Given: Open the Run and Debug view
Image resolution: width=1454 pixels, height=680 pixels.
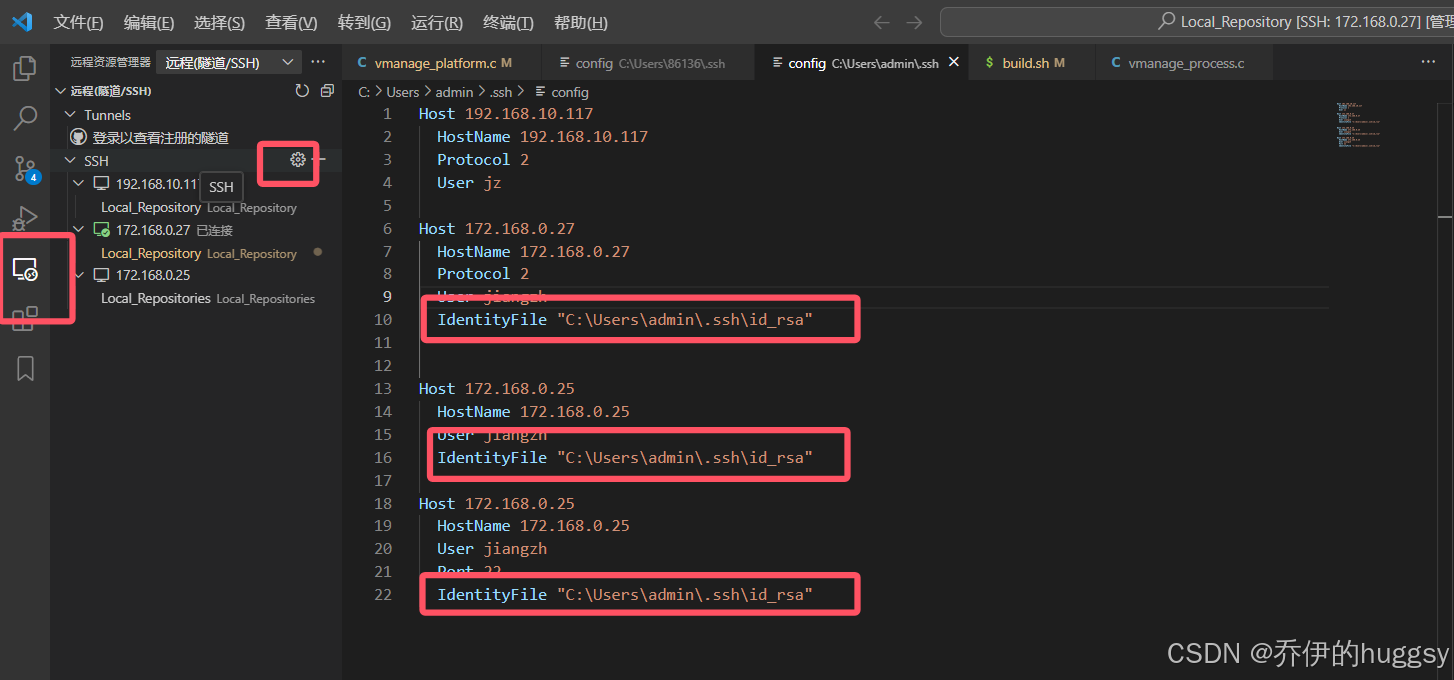Looking at the screenshot, I should [x=25, y=217].
